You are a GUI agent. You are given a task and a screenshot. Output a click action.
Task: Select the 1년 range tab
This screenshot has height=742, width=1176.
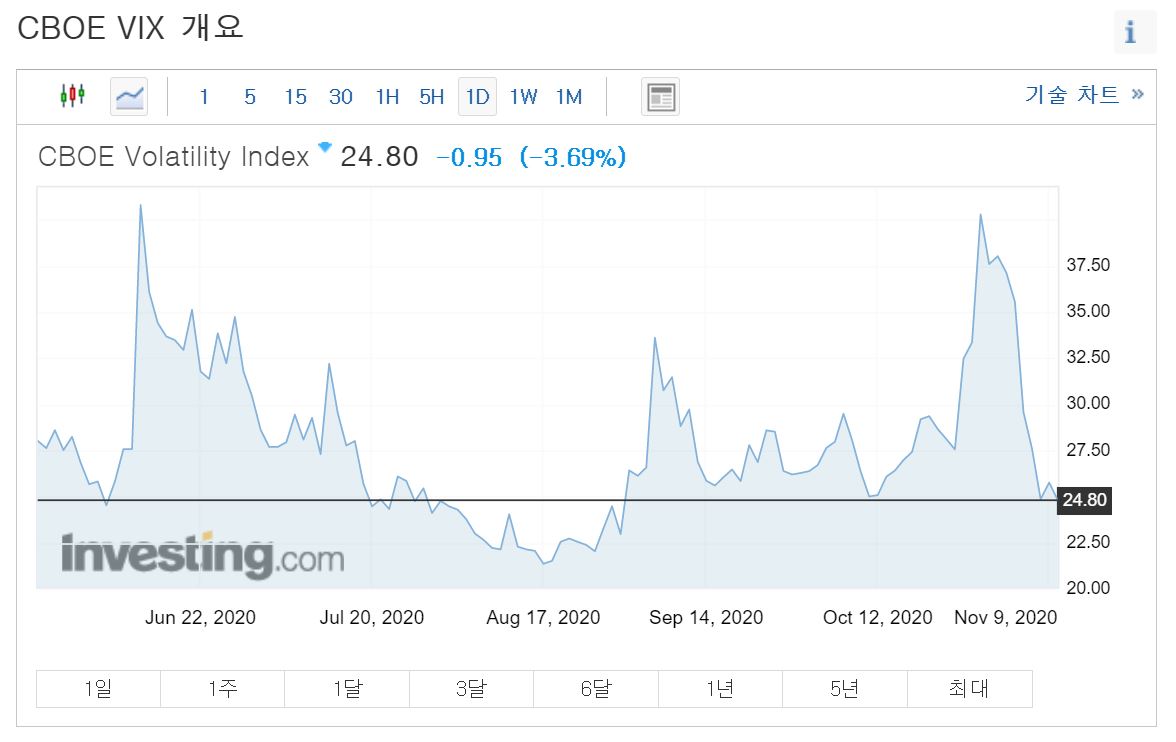point(721,689)
